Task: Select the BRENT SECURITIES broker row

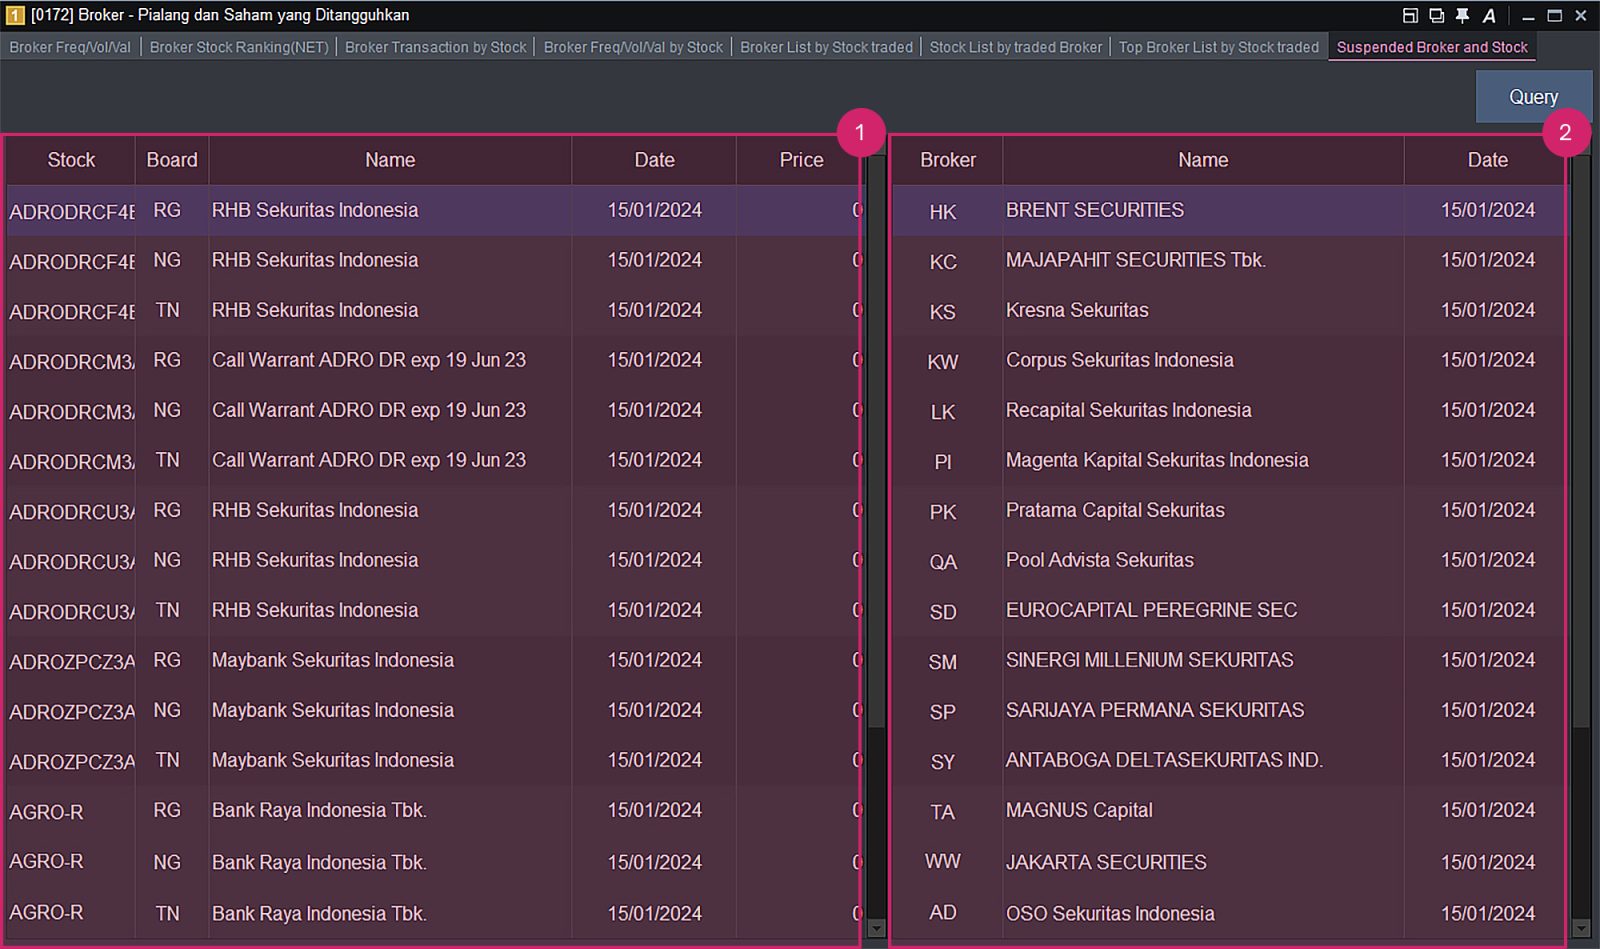Action: click(x=1200, y=210)
